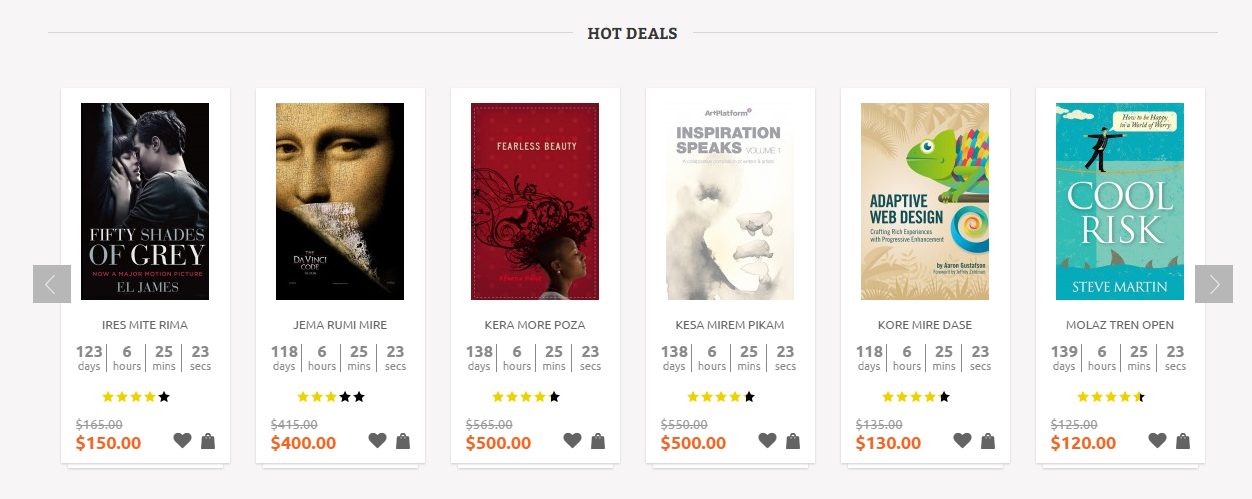Add Ires Mite Rima to wishlist
This screenshot has width=1252, height=499.
point(182,440)
